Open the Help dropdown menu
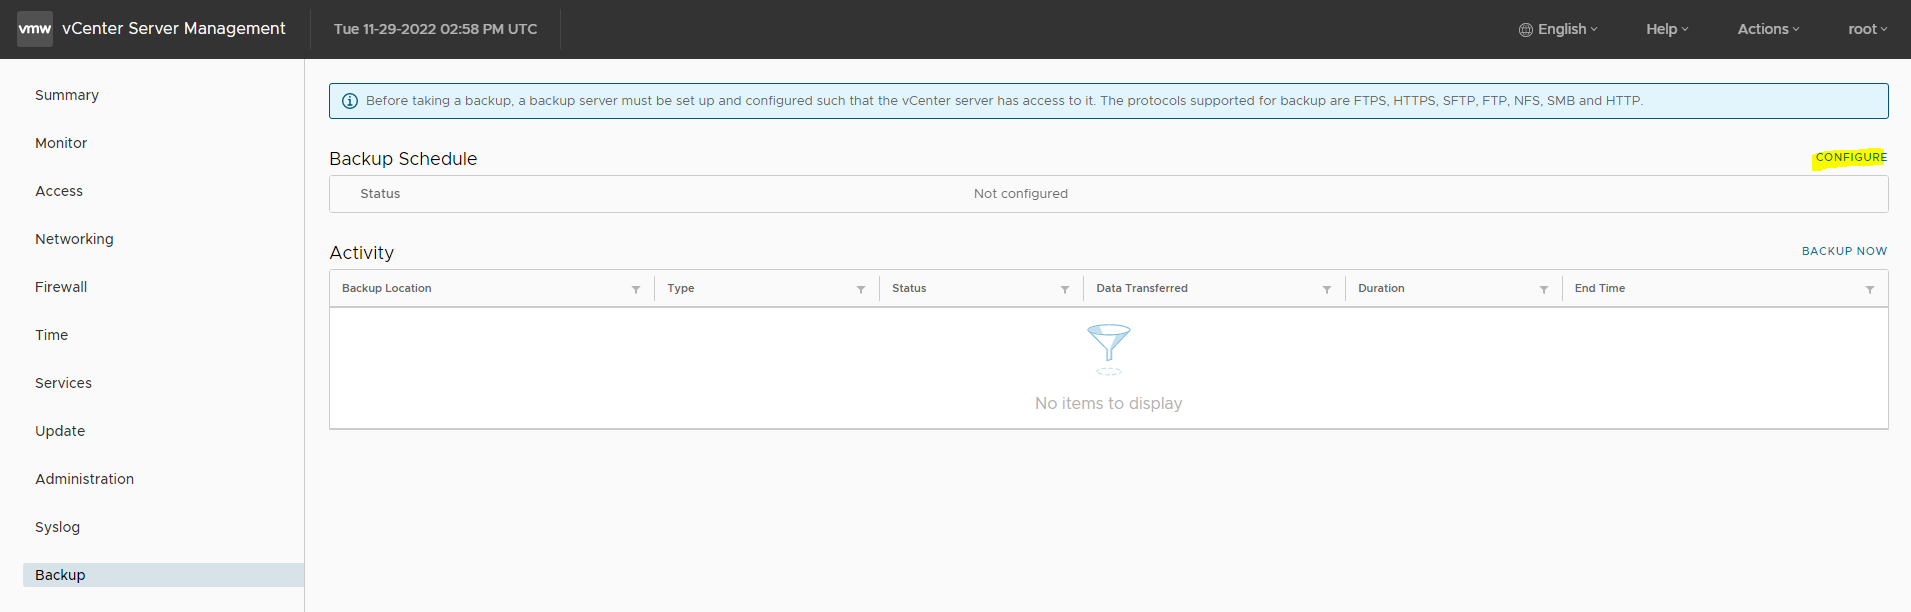 (1667, 29)
